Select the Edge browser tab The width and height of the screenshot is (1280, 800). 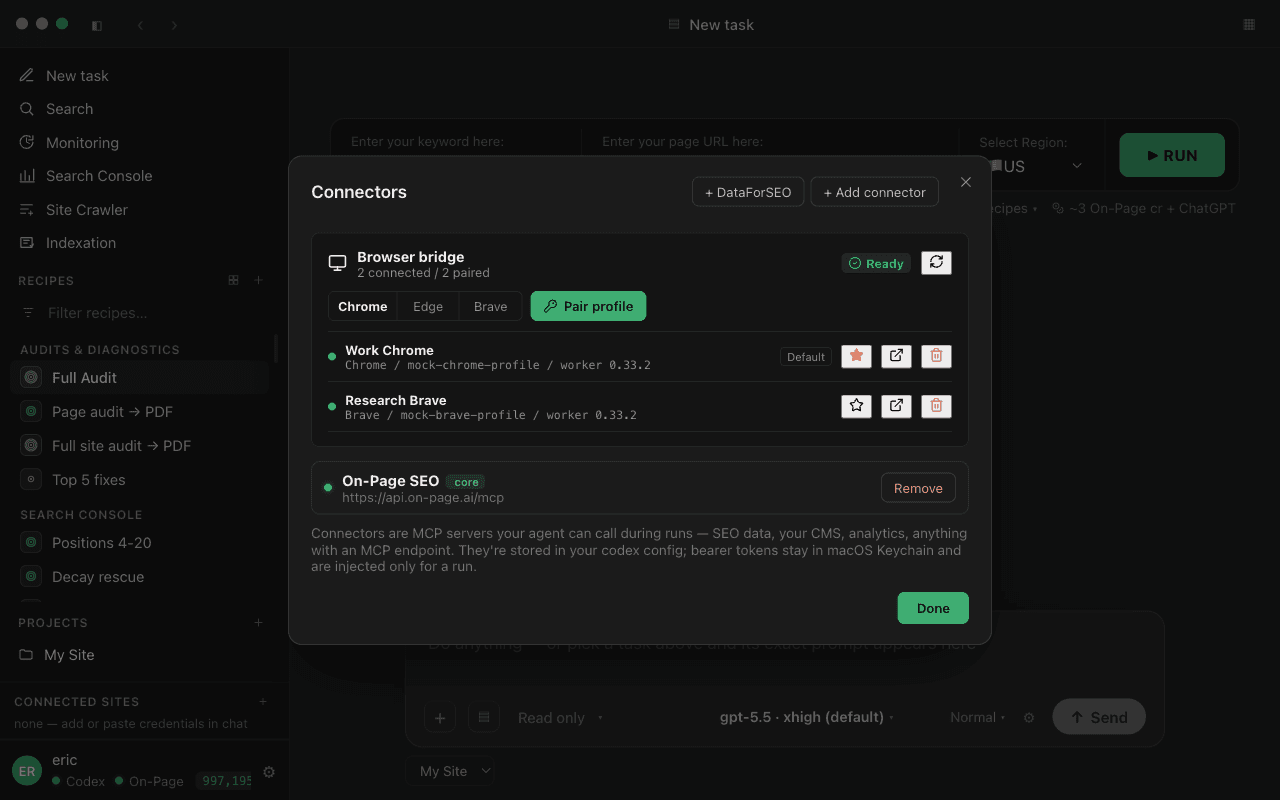428,306
